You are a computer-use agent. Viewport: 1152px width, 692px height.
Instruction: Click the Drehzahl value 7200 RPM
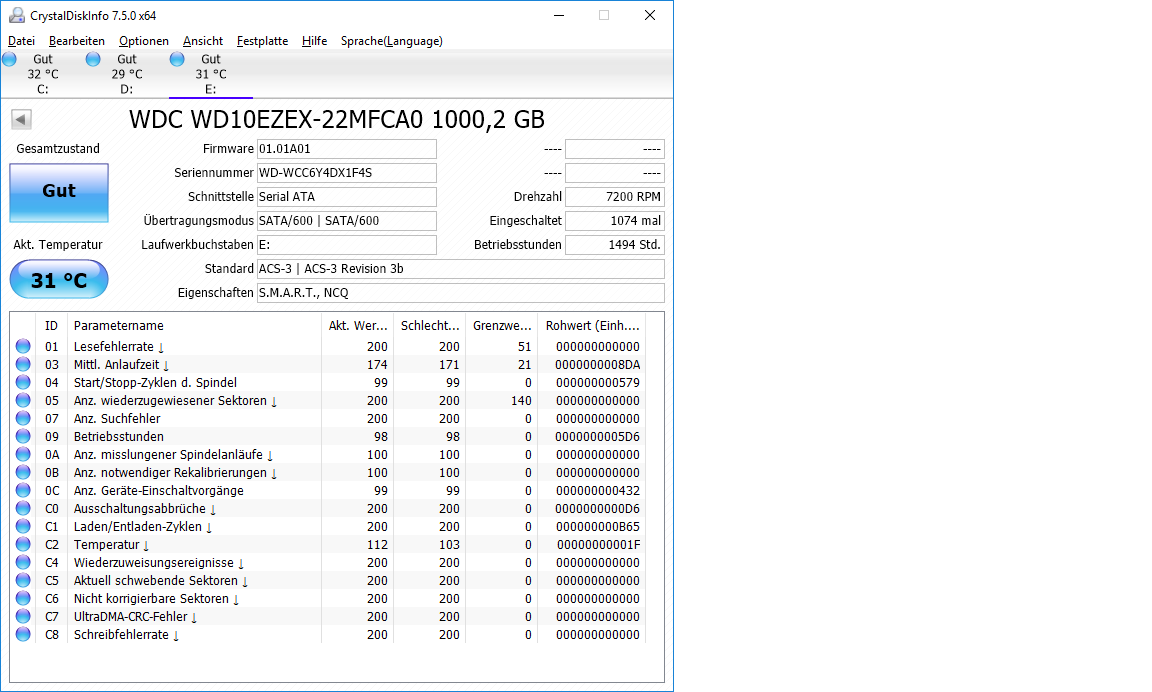pyautogui.click(x=615, y=197)
